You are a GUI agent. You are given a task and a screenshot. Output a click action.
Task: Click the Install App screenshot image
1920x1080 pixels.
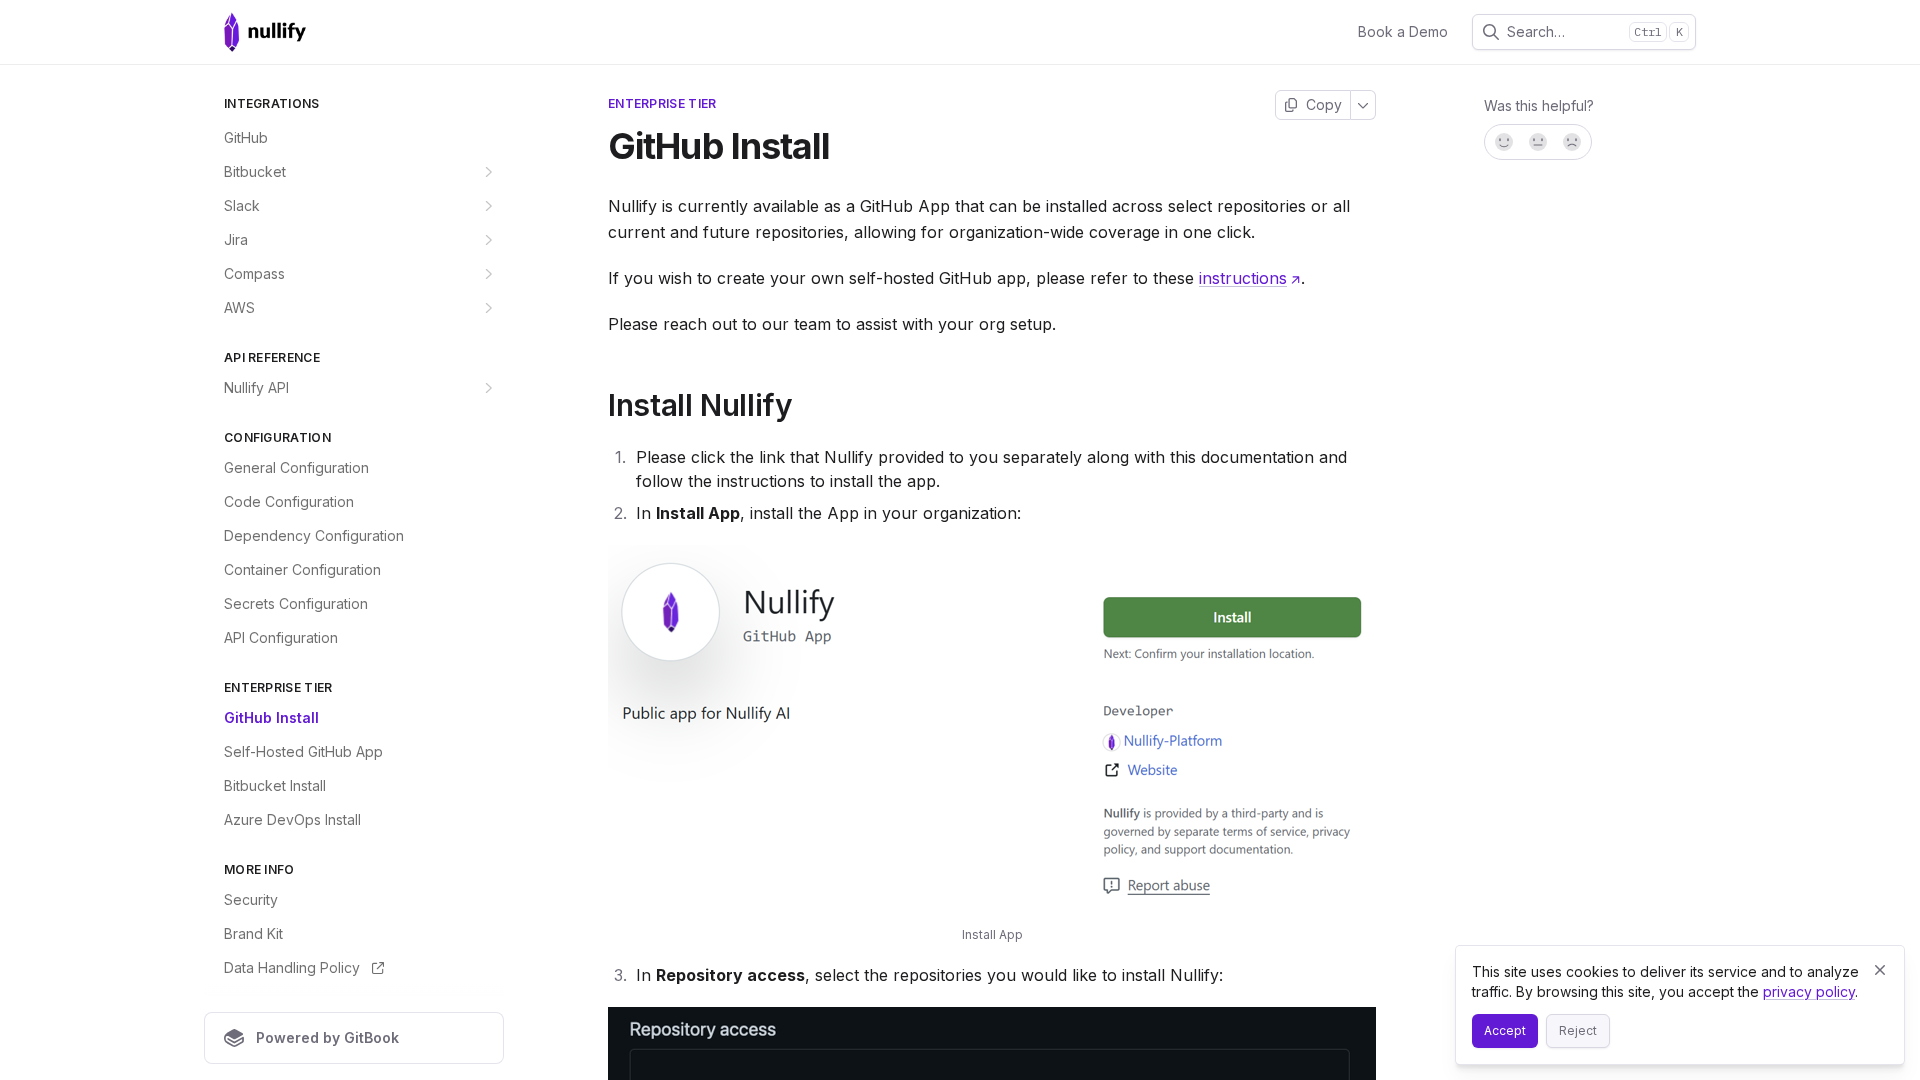[x=991, y=725]
